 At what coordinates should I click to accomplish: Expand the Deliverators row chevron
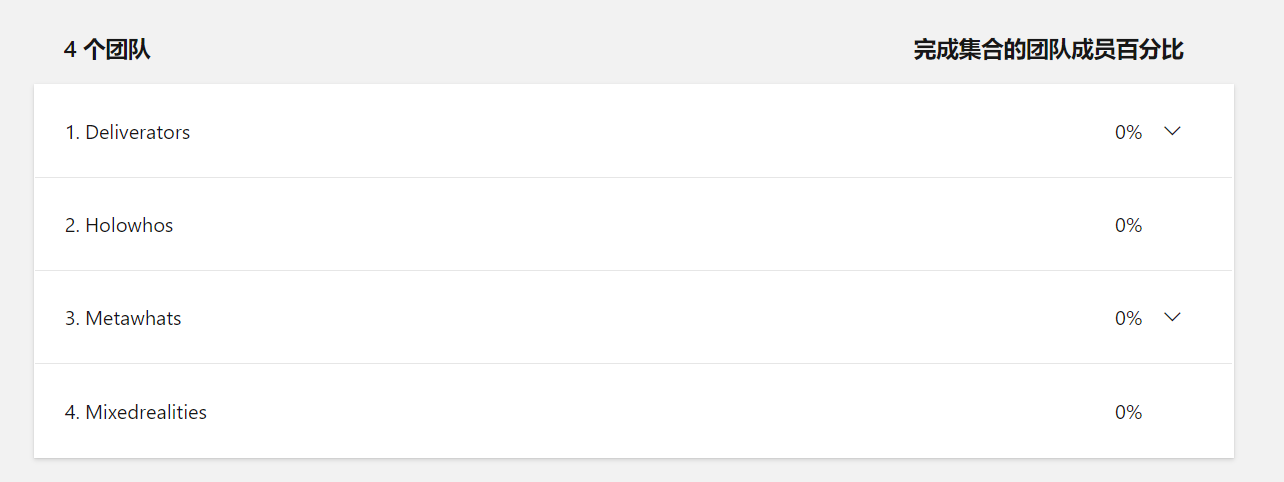click(1173, 131)
